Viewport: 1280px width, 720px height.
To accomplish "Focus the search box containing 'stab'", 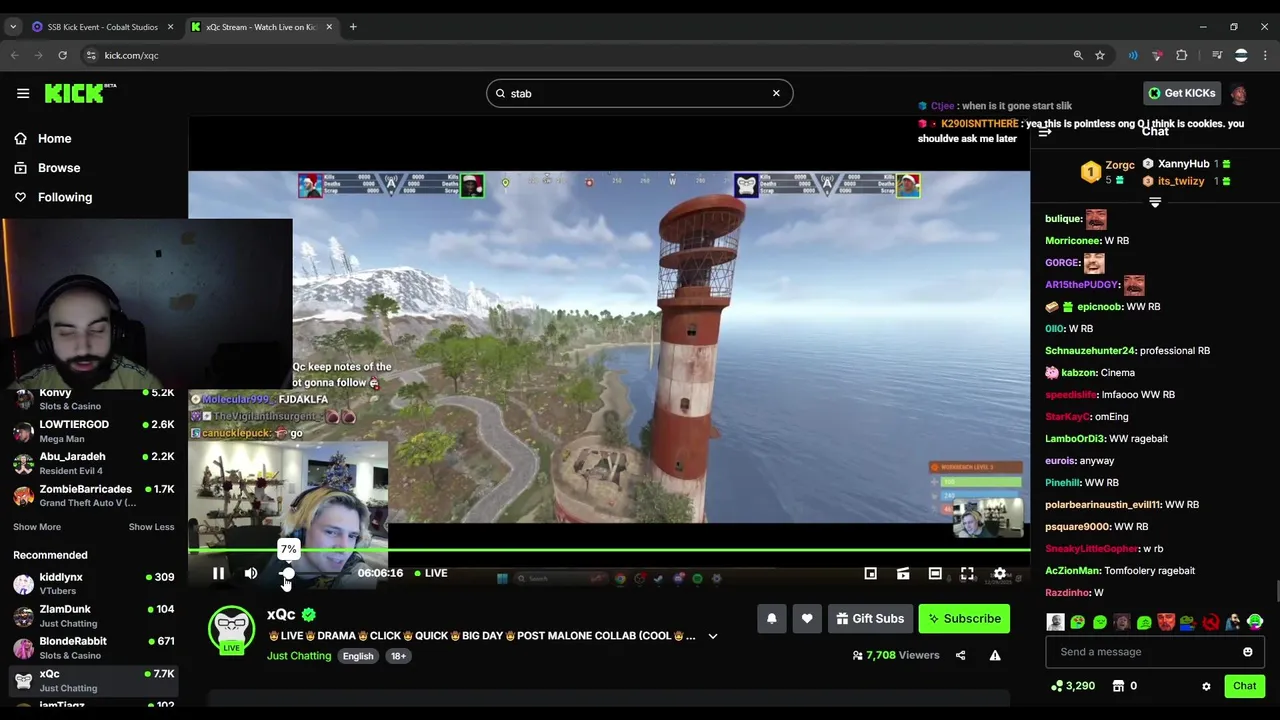I will [x=639, y=93].
